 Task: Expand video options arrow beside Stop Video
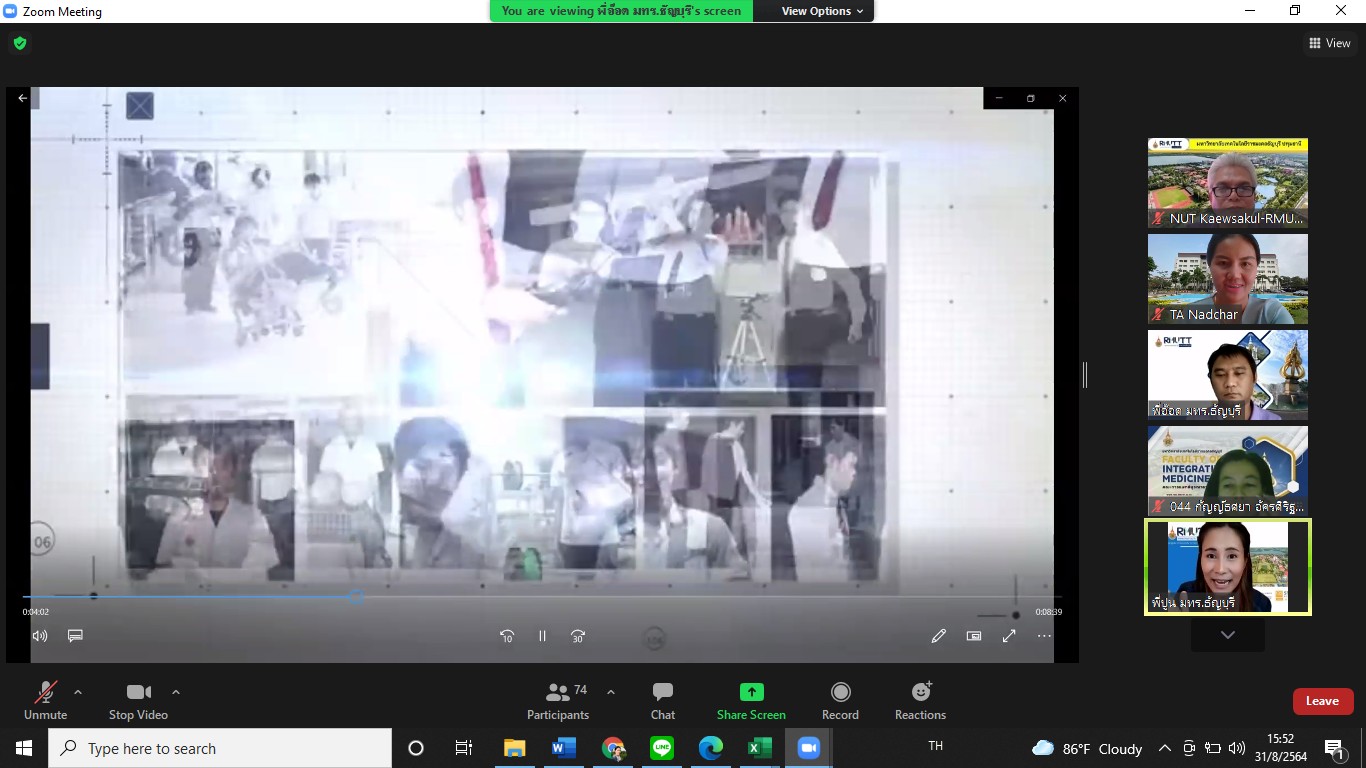(x=176, y=692)
